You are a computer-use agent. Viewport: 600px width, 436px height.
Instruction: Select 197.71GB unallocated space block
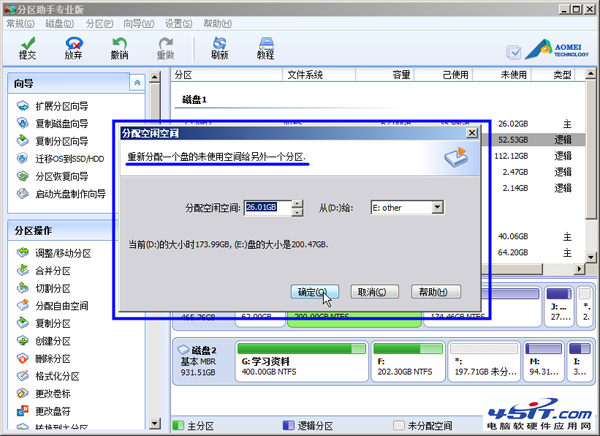pyautogui.click(x=484, y=361)
